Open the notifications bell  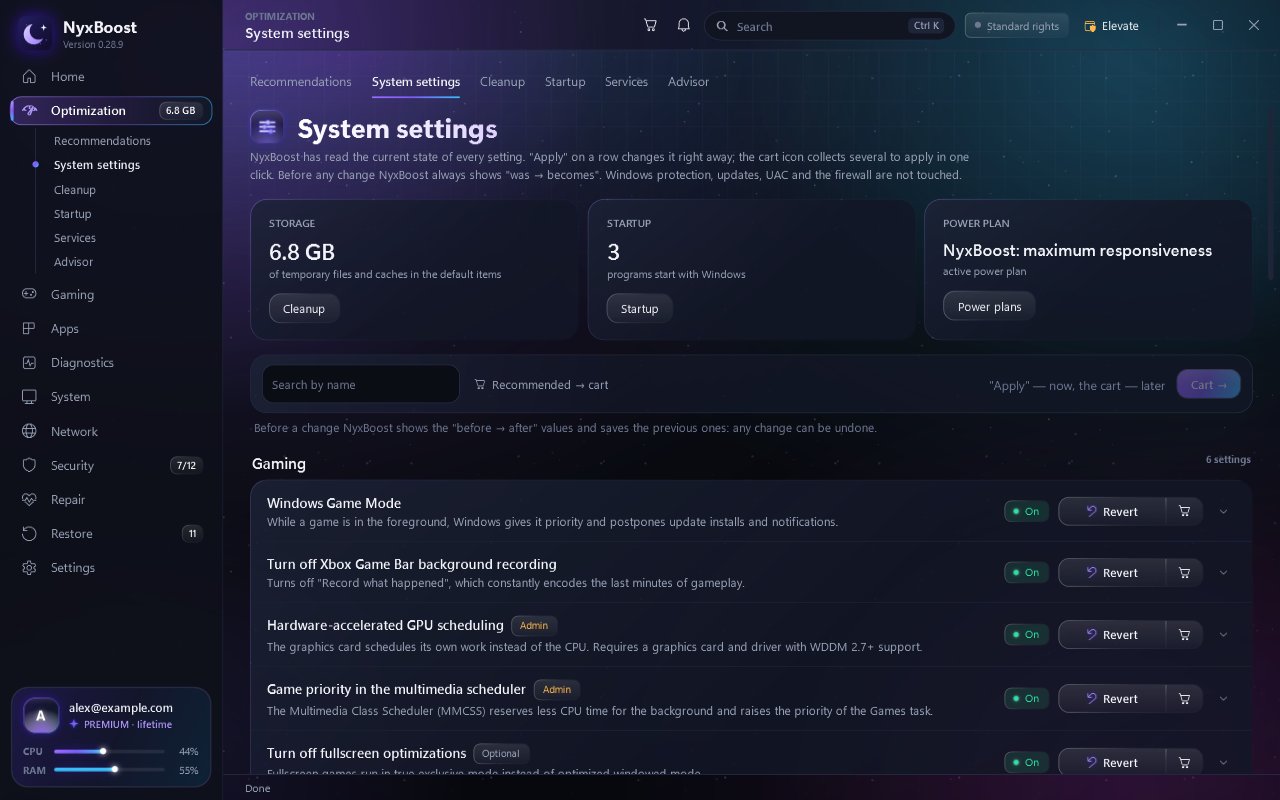684,26
